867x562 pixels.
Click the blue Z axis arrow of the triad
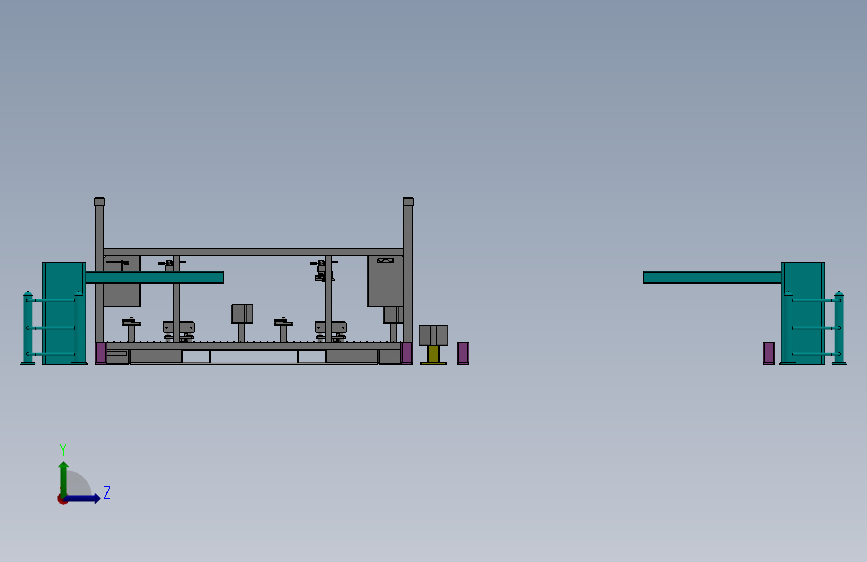pos(83,498)
